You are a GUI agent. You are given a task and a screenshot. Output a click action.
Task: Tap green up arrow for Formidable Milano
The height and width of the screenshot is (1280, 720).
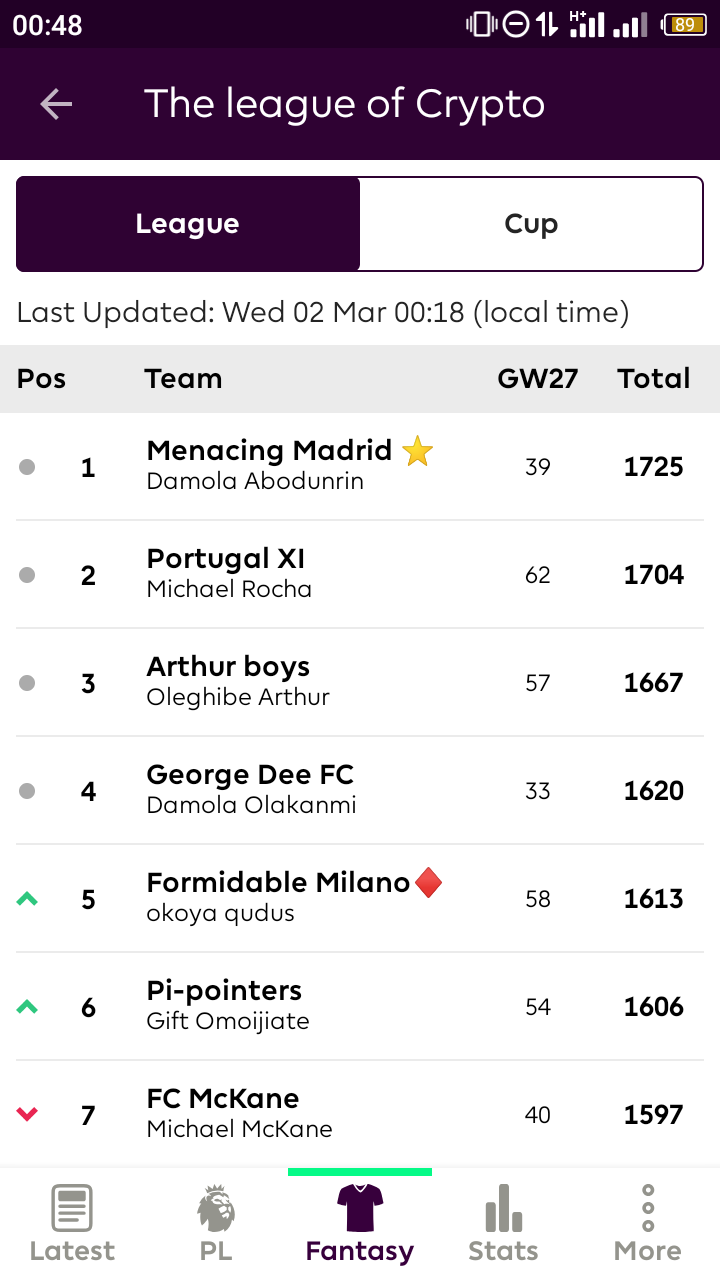coord(27,899)
